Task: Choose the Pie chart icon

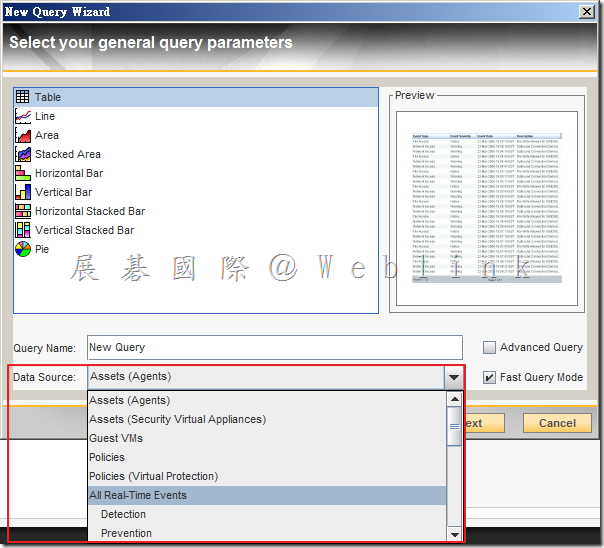Action: click(24, 249)
